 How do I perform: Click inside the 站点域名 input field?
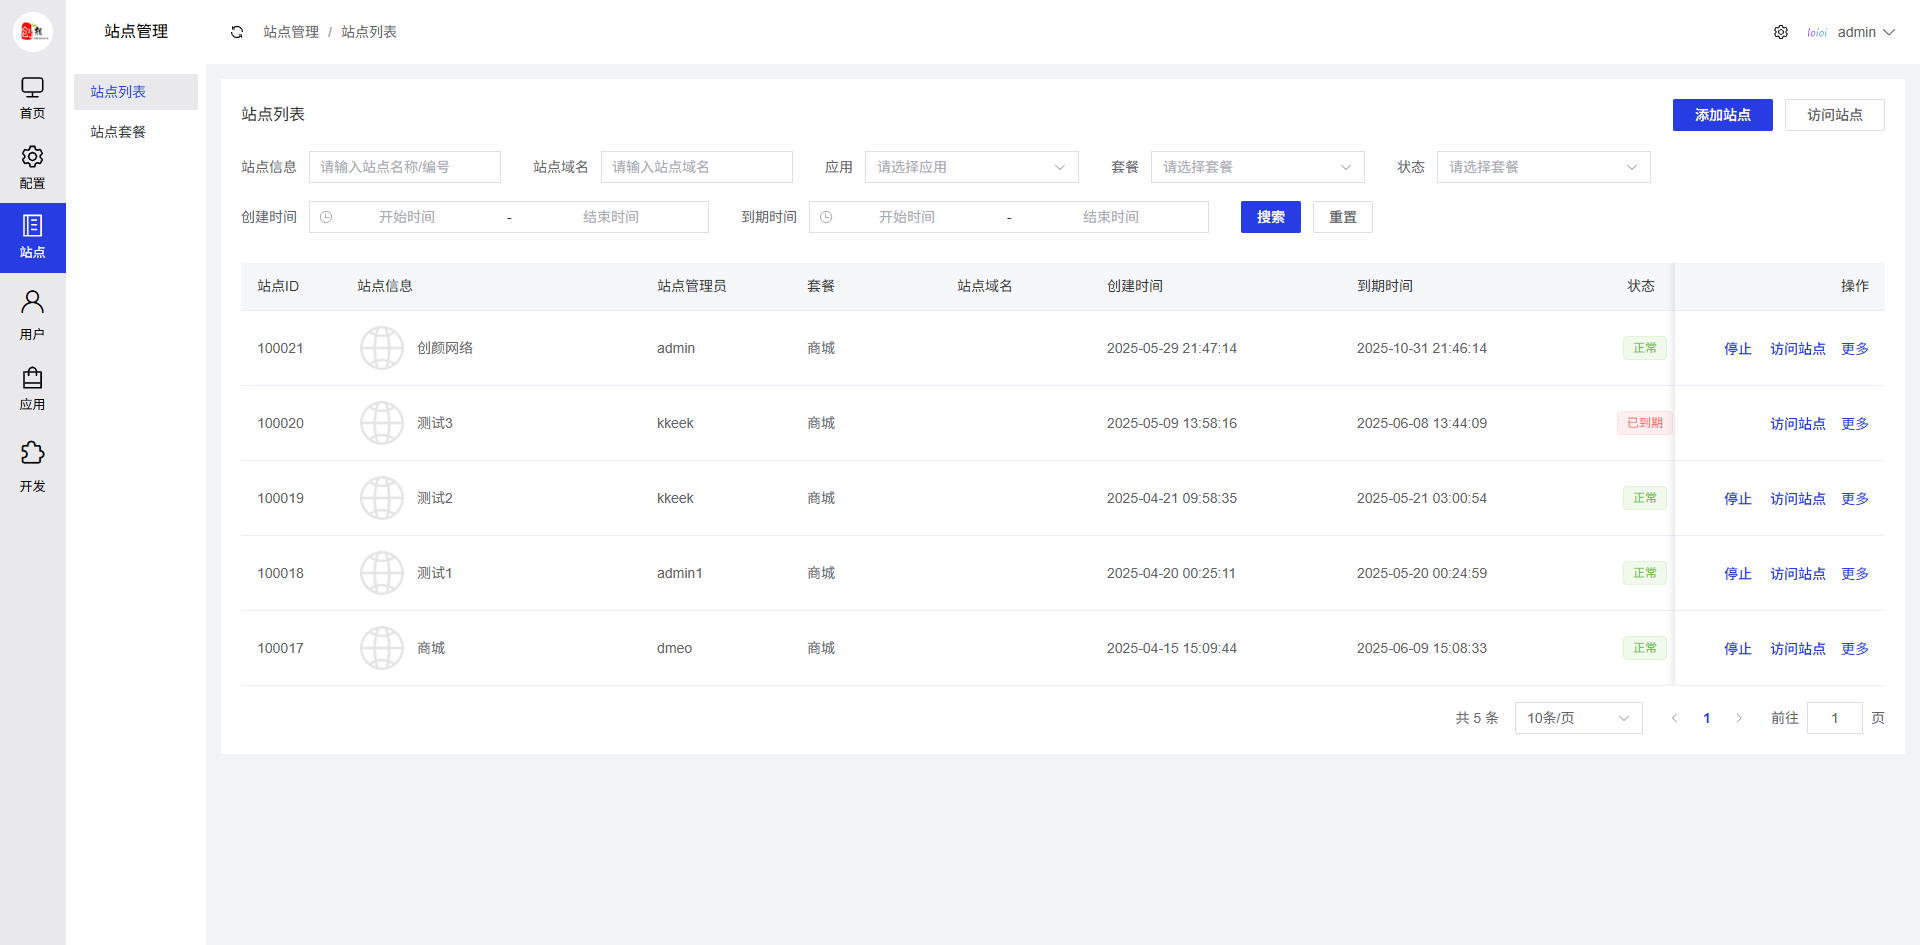click(696, 167)
